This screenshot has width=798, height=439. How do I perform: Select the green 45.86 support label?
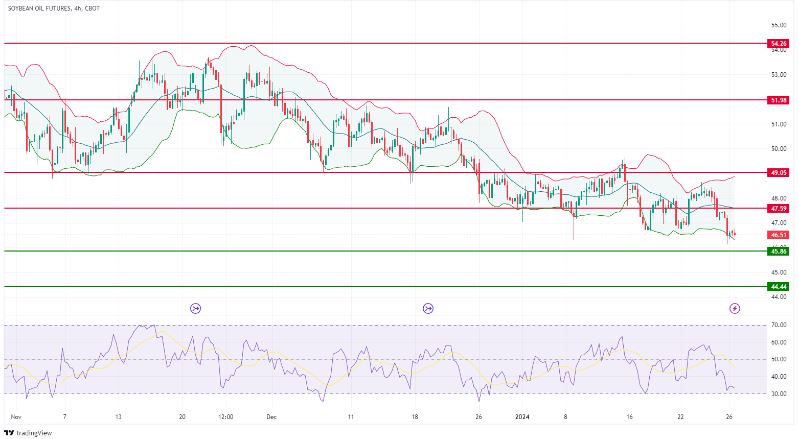[778, 250]
